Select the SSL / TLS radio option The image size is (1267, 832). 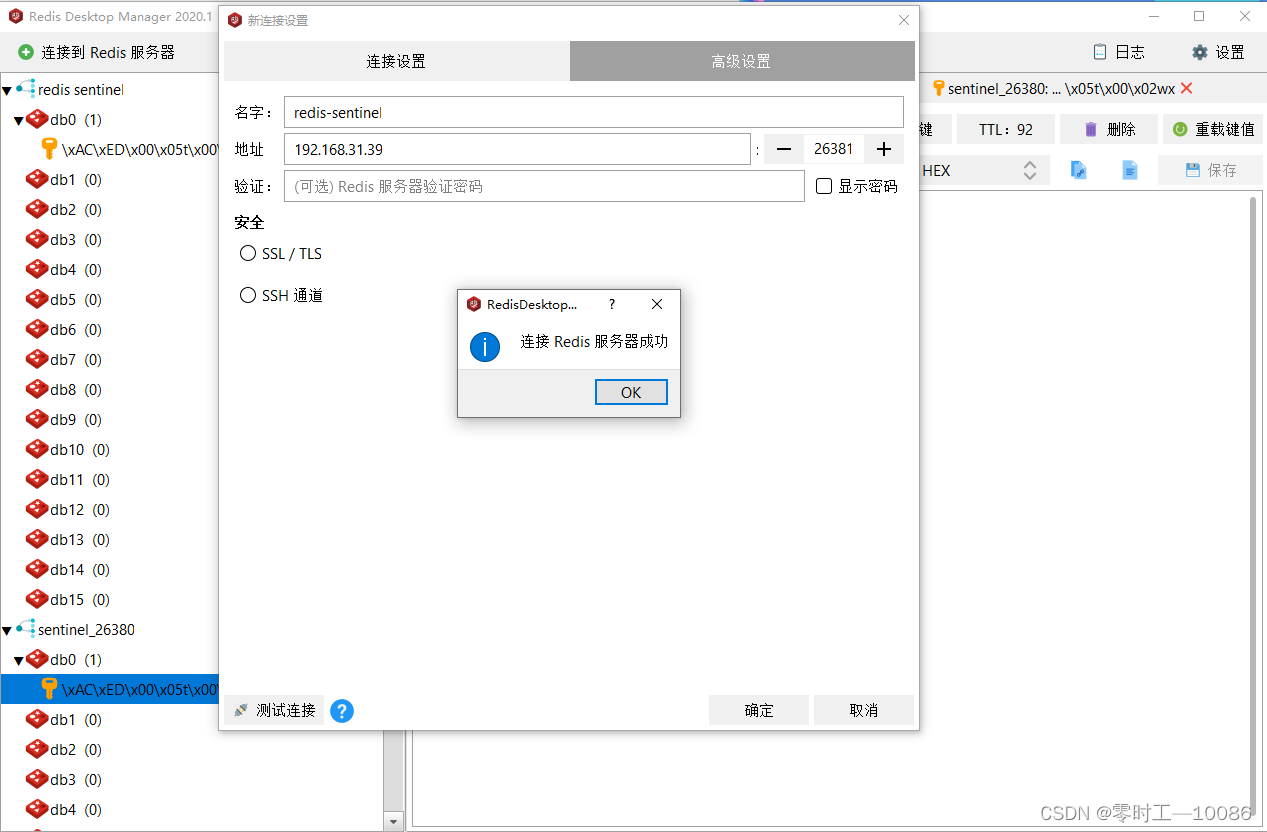(x=248, y=254)
